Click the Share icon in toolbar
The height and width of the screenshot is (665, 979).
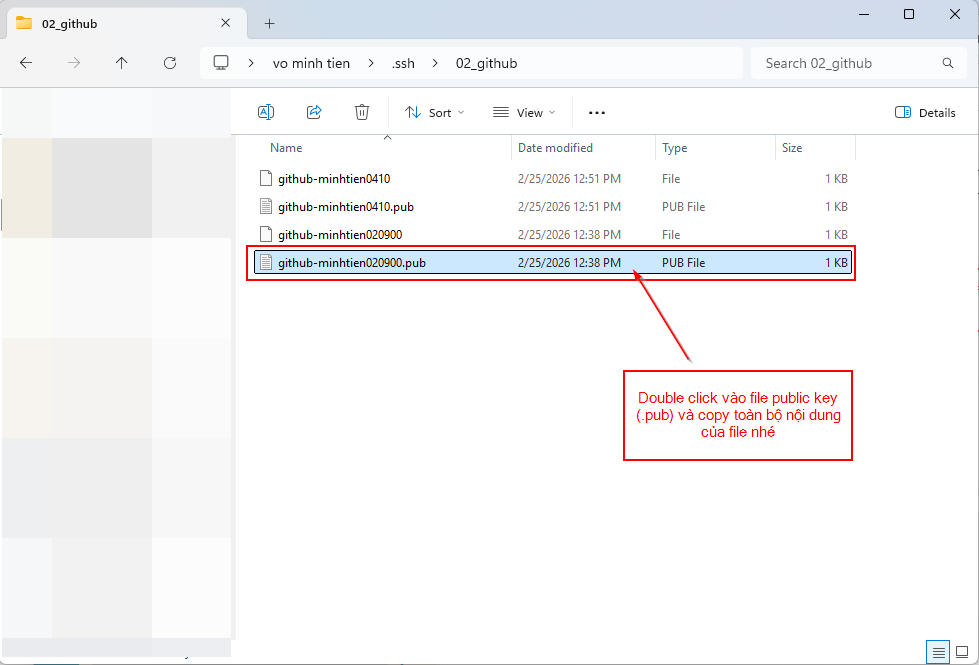point(314,113)
